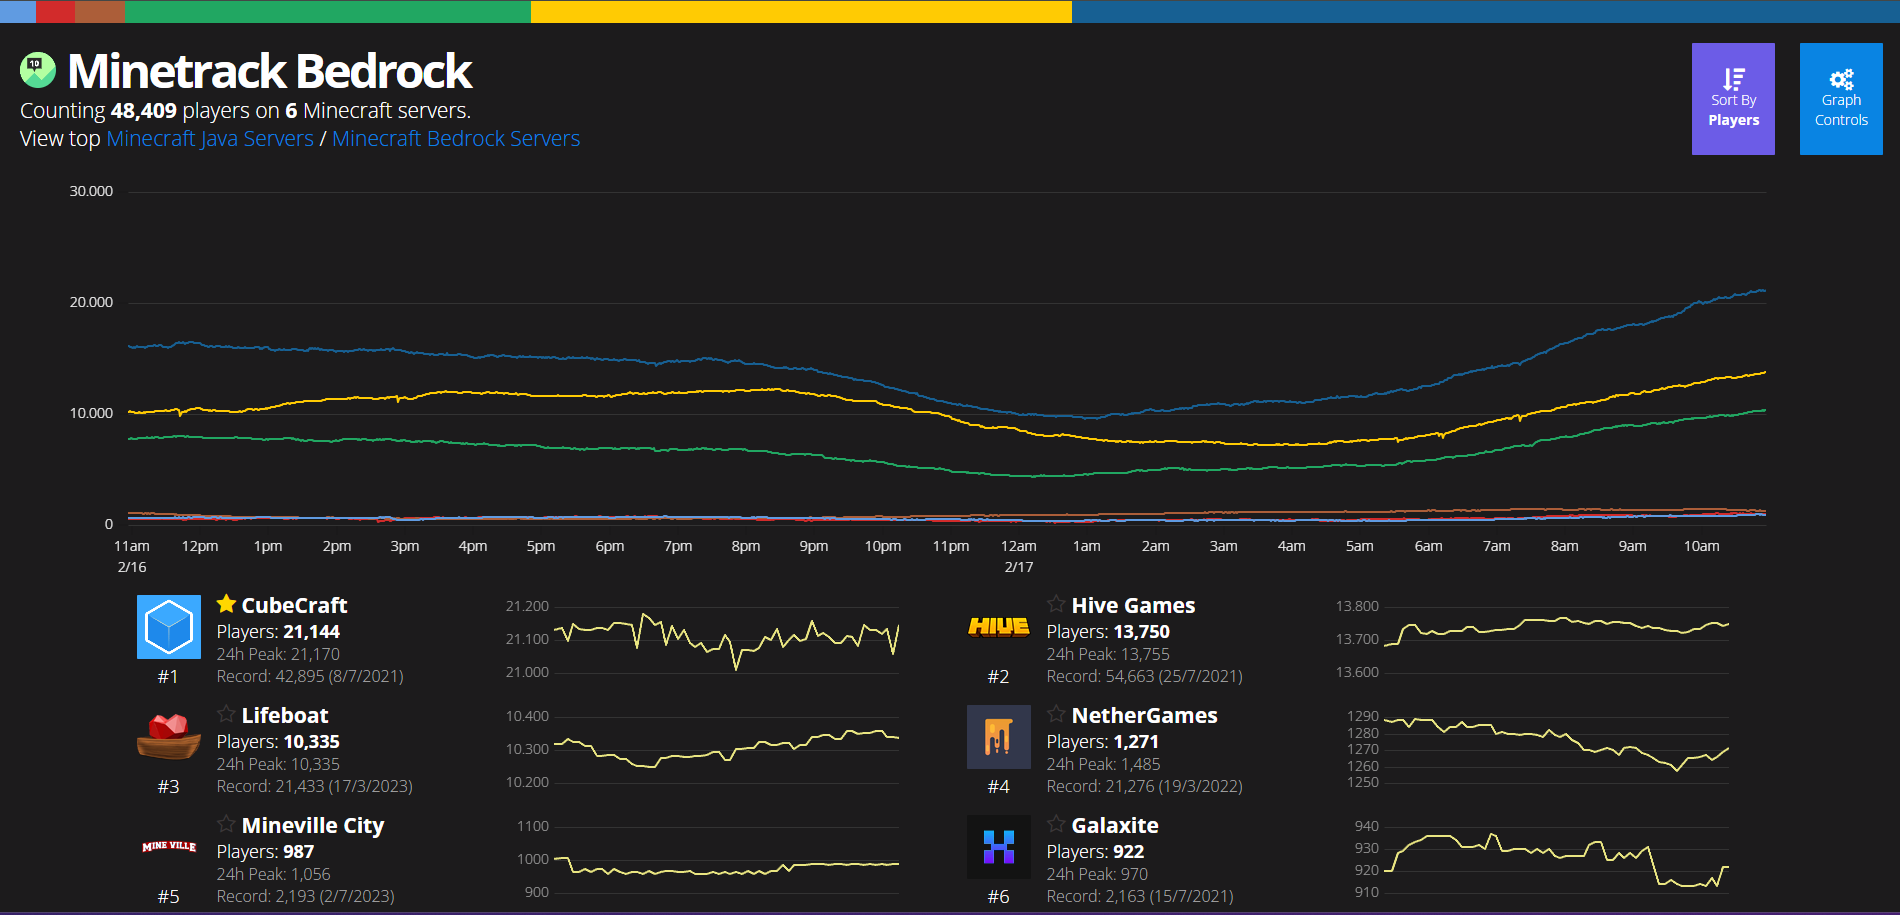The width and height of the screenshot is (1900, 915).
Task: Click NetherGames 24h Peak 1,485 text
Action: (x=1103, y=764)
